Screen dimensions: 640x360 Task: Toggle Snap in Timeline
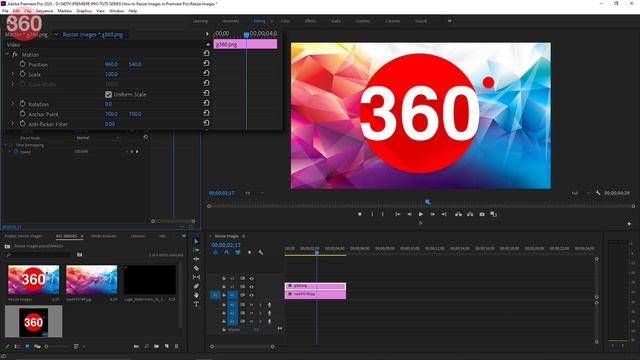[227, 253]
